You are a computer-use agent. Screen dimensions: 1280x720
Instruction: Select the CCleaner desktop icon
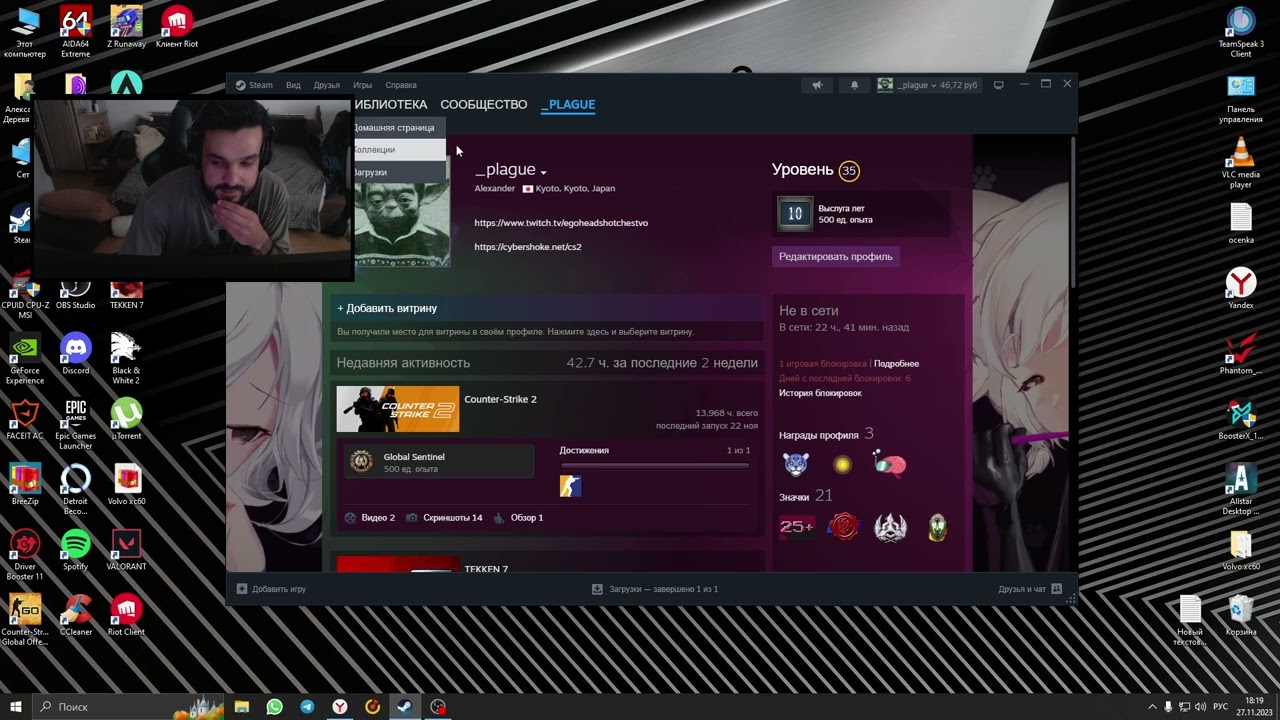click(76, 615)
